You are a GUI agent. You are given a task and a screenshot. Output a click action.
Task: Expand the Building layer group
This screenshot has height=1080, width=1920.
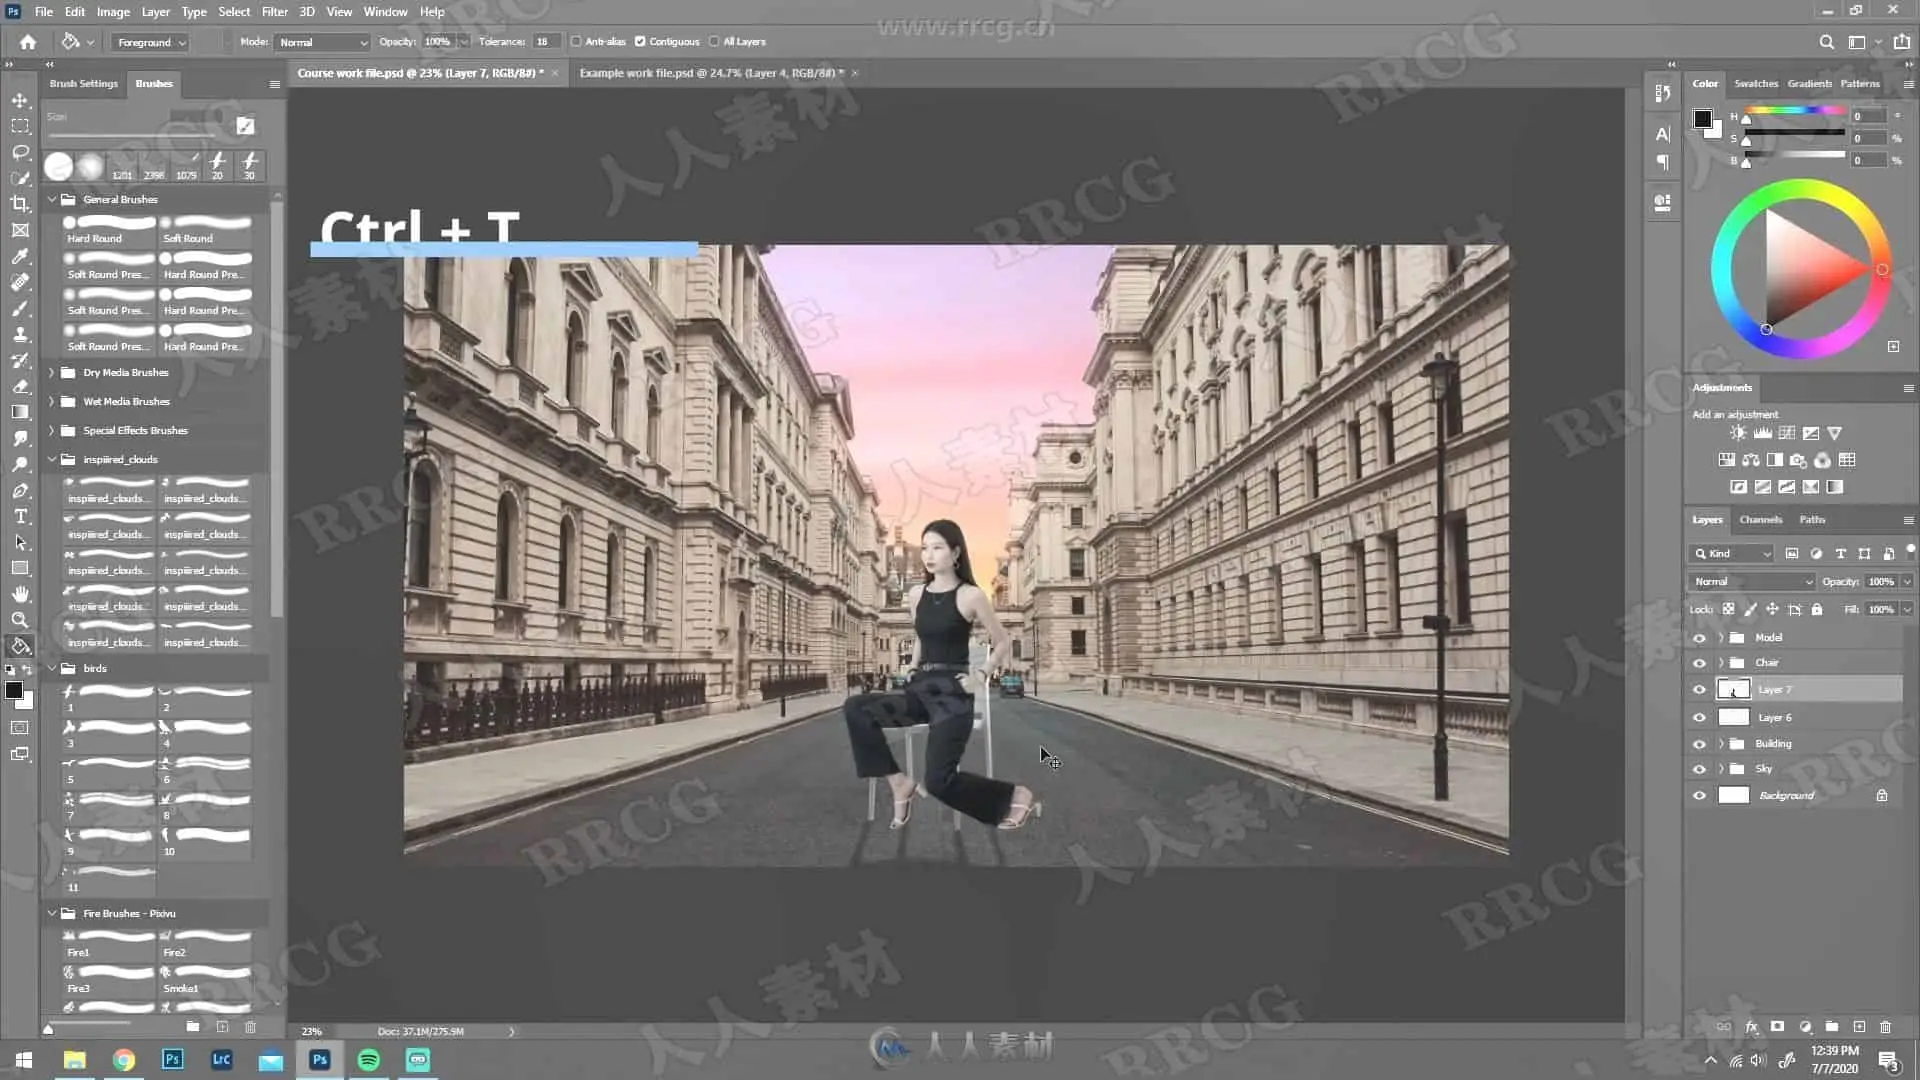1721,744
